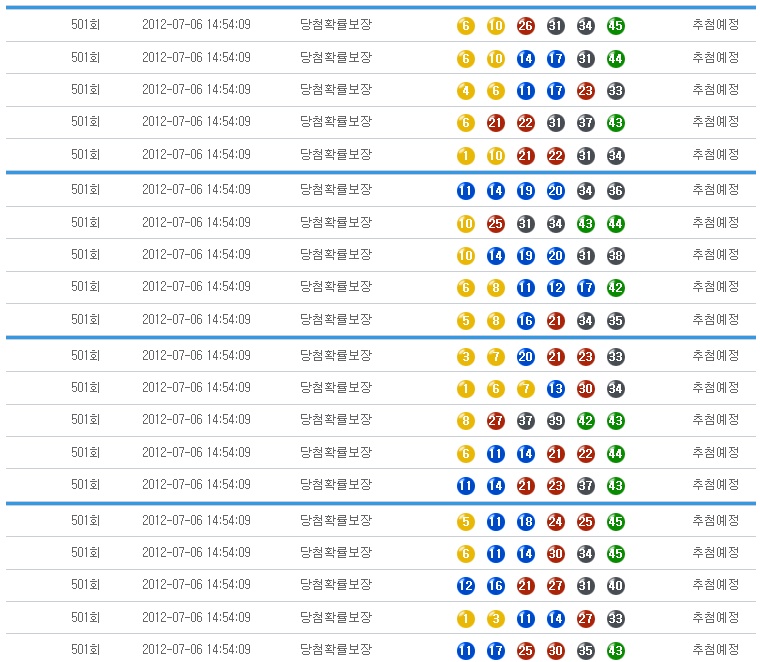Choose the red number 24 ball
Image resolution: width=760 pixels, height=662 pixels.
point(555,522)
